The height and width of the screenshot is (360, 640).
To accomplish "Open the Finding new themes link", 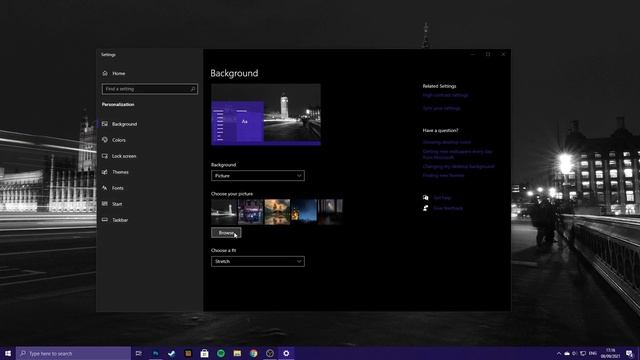I will [x=443, y=176].
